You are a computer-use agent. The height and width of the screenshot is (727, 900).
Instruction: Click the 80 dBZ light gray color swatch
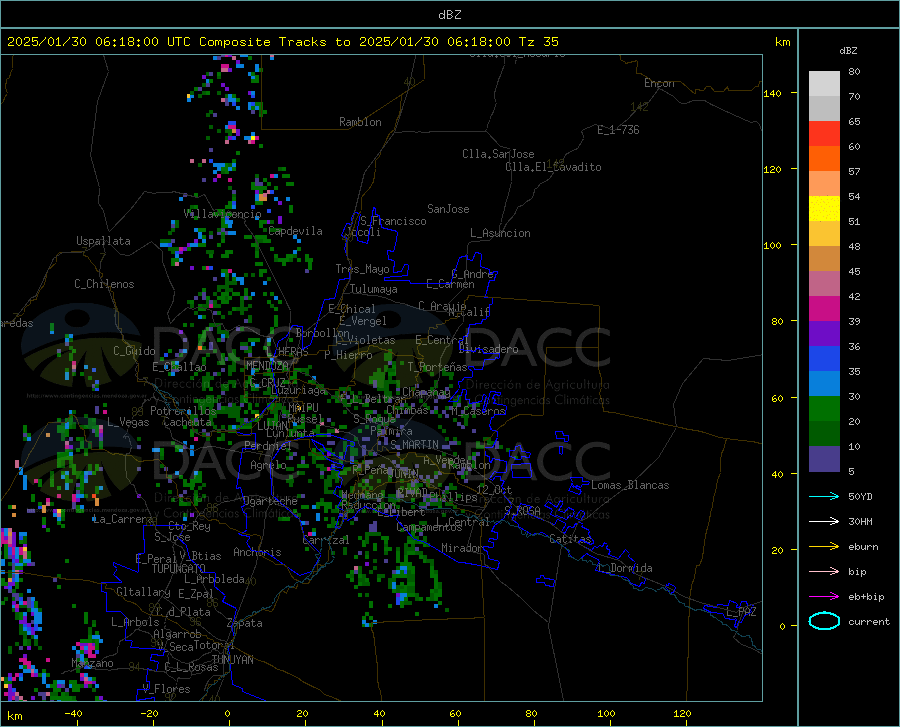click(824, 84)
